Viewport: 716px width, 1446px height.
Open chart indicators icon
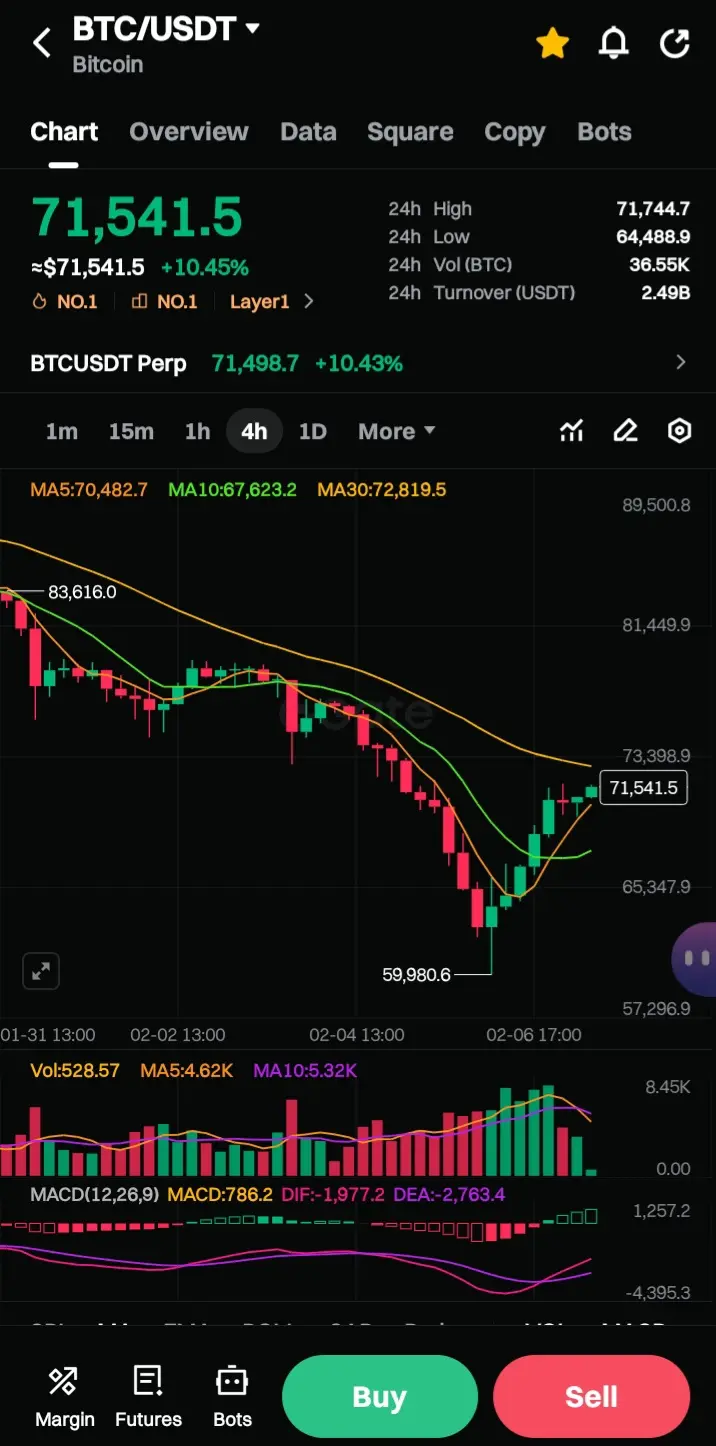click(x=572, y=431)
